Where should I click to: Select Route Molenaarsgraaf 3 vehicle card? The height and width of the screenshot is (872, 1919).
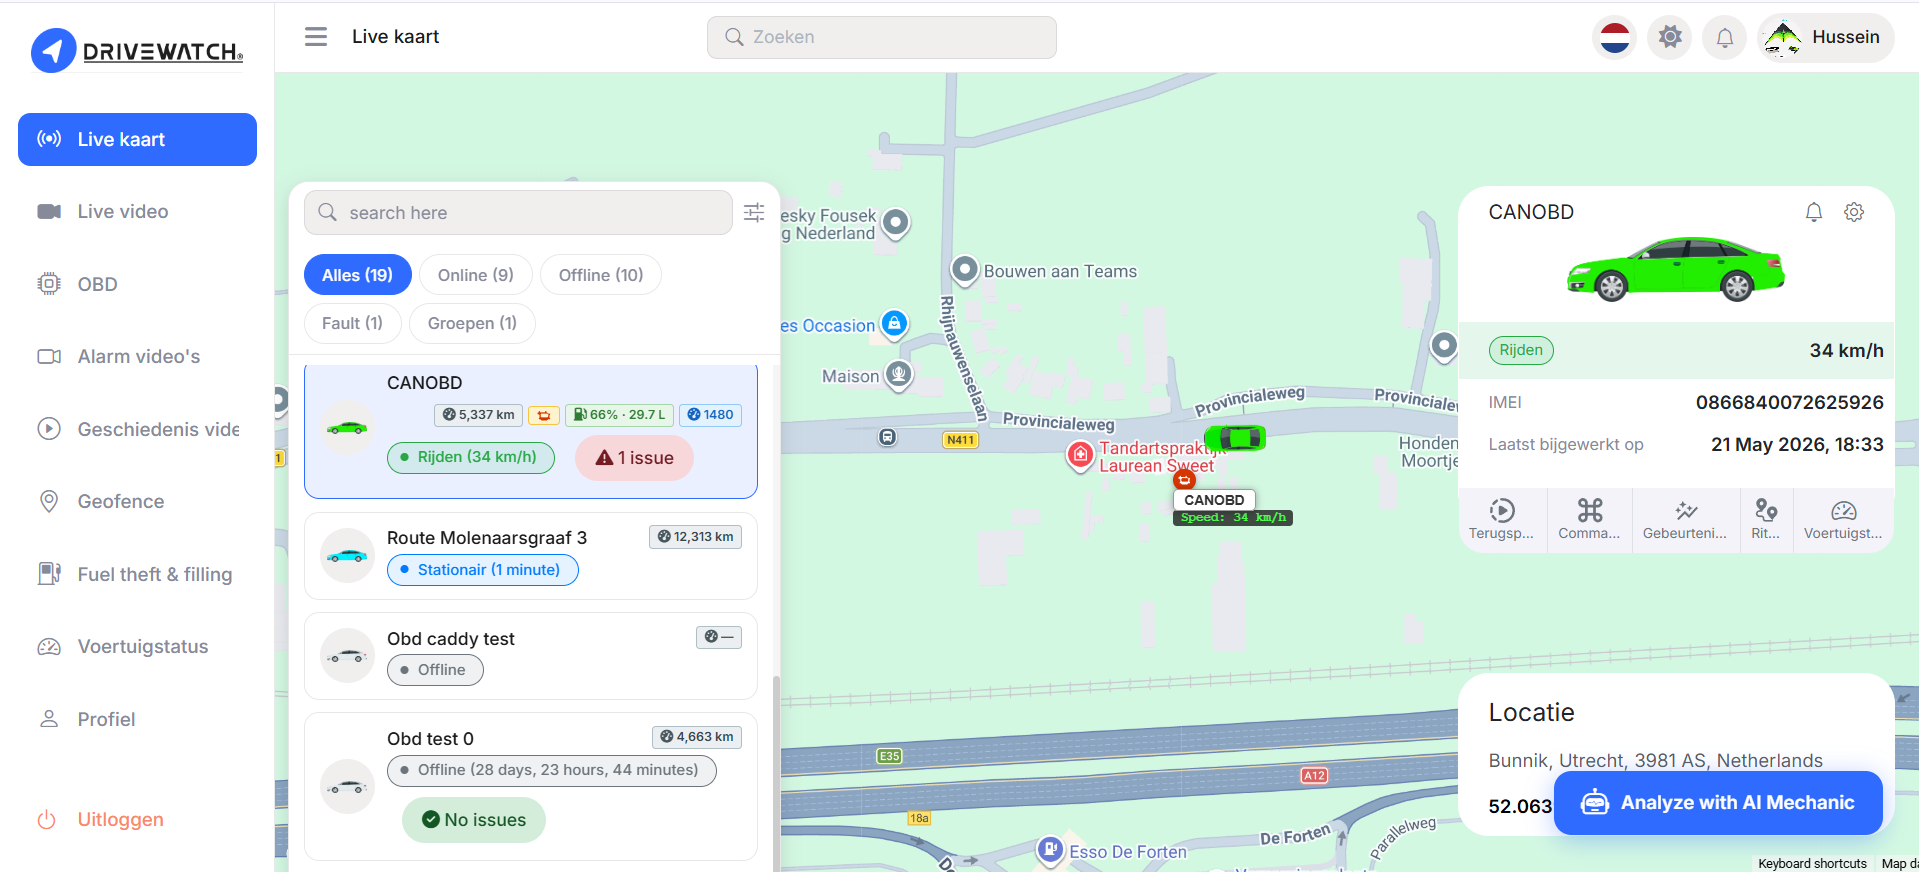tap(531, 556)
